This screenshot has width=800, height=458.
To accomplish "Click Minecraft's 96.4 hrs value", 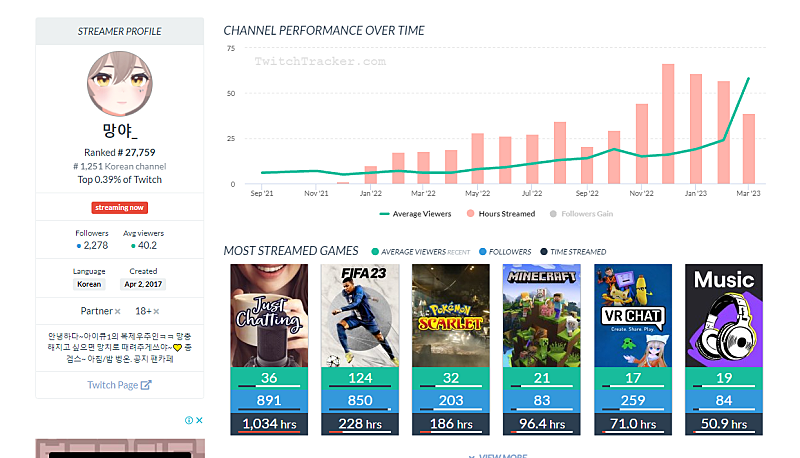I will 541,424.
